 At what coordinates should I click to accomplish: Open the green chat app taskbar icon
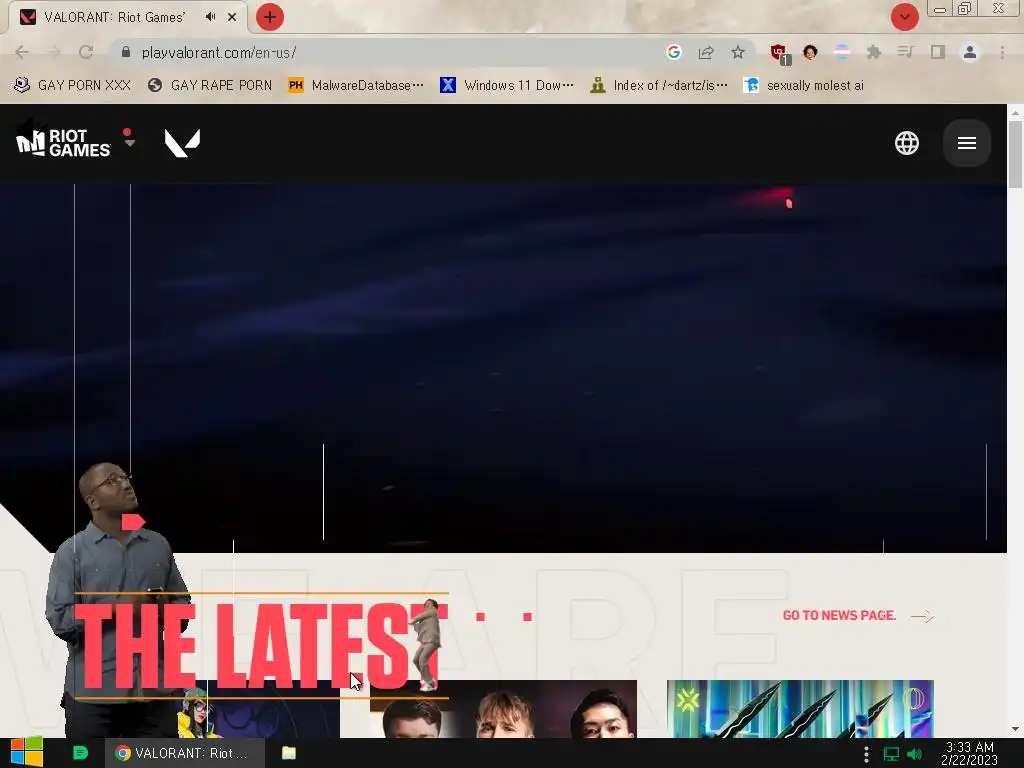click(x=80, y=753)
